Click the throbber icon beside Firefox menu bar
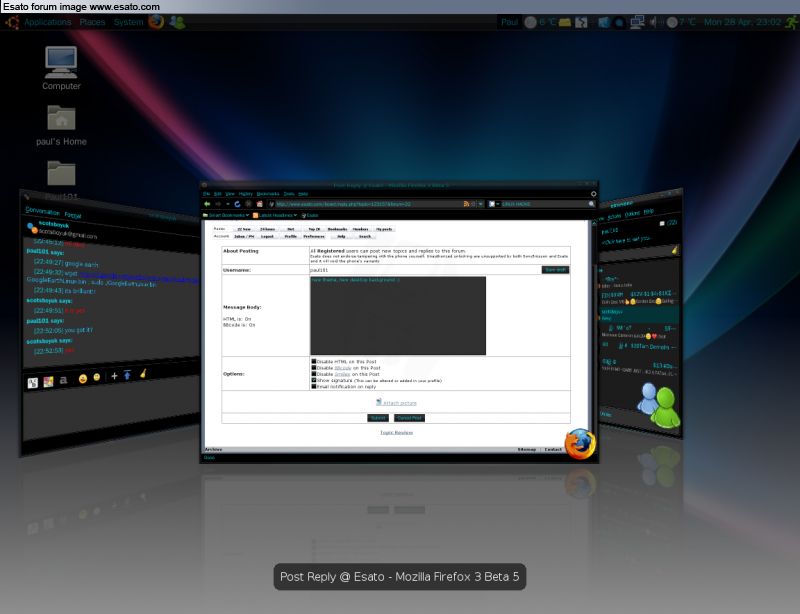The width and height of the screenshot is (800, 614). 593,194
